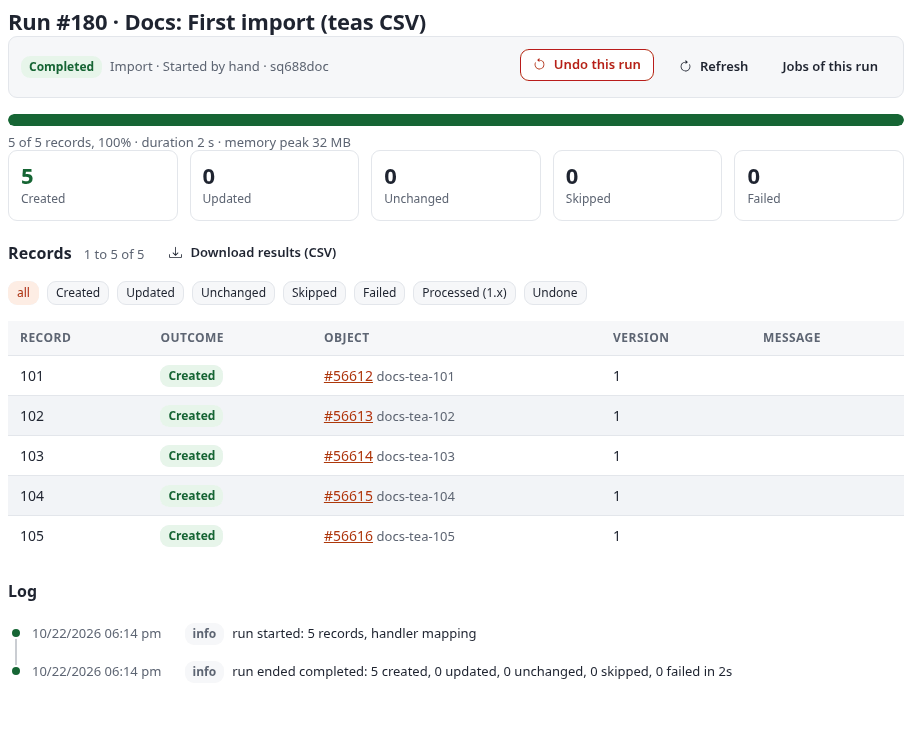This screenshot has width=912, height=746.
Task: Click the docs-tea-102 object name
Action: (x=415, y=417)
